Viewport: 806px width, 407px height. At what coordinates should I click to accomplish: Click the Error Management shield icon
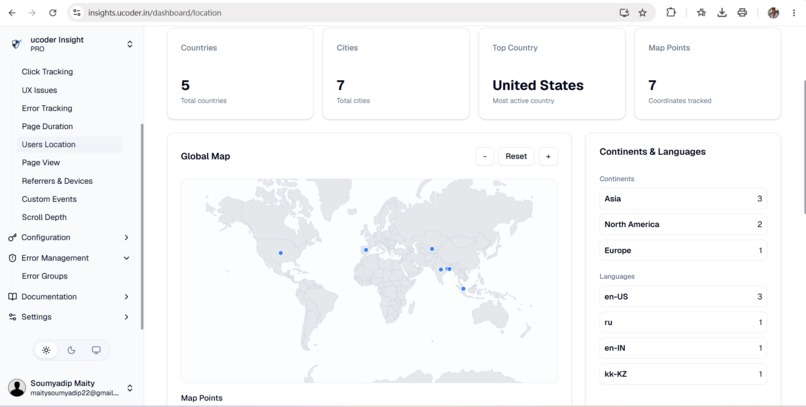click(x=12, y=258)
